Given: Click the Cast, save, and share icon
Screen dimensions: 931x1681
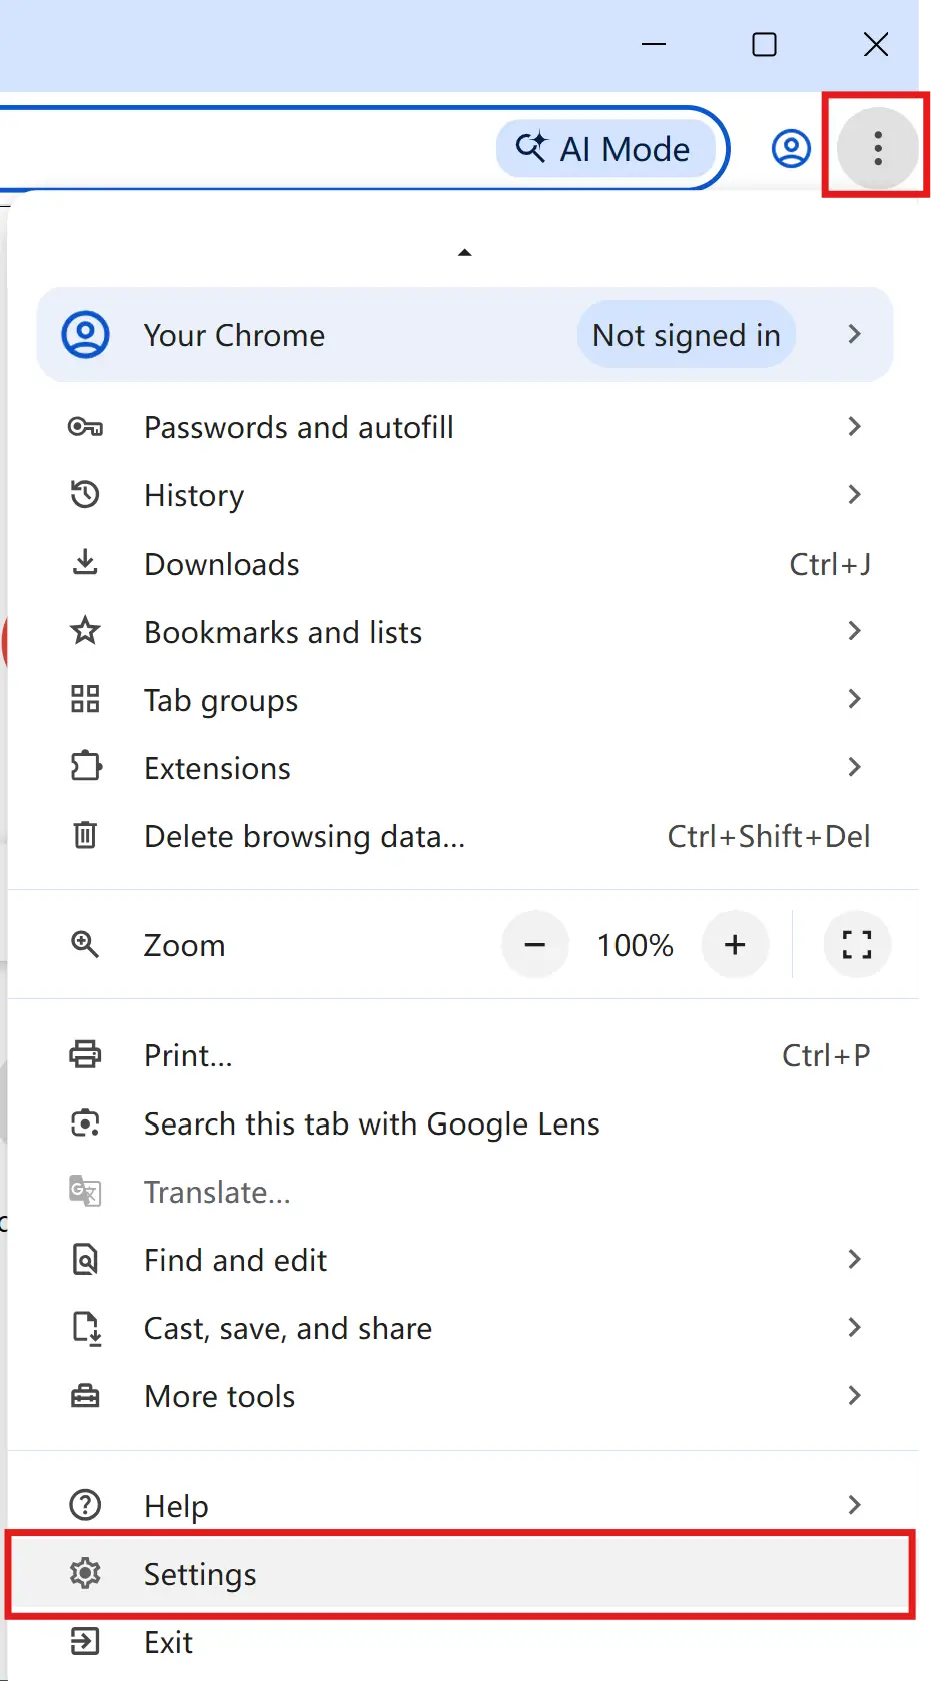Looking at the screenshot, I should tap(86, 1328).
